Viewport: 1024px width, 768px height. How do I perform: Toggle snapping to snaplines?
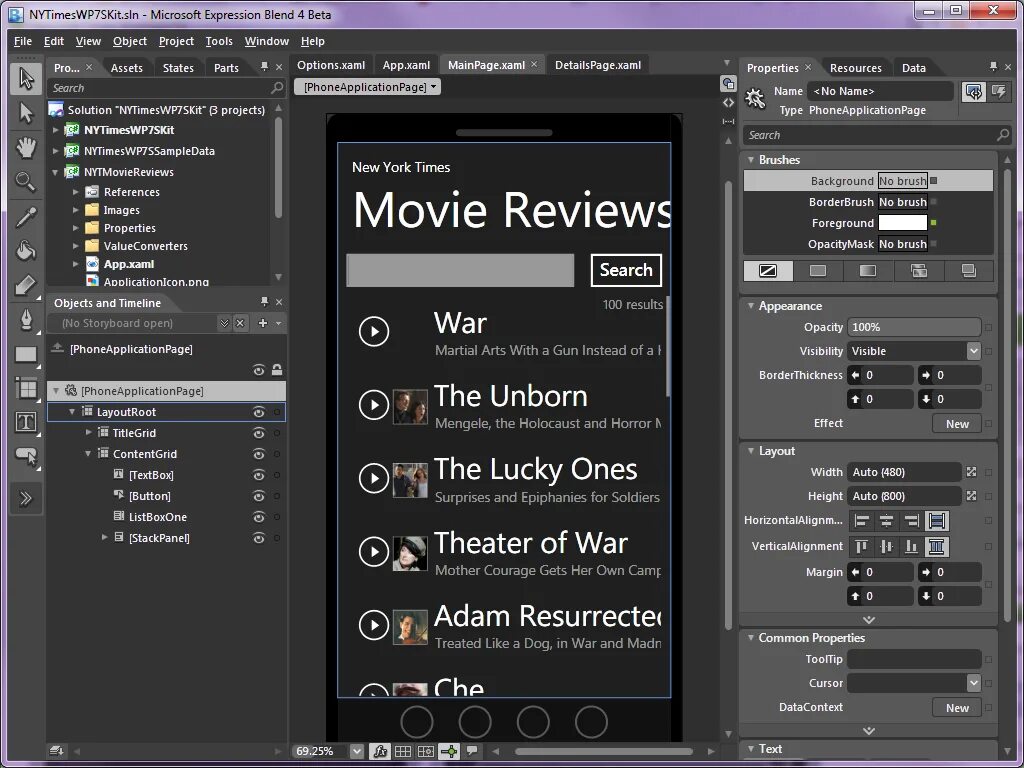pos(449,751)
